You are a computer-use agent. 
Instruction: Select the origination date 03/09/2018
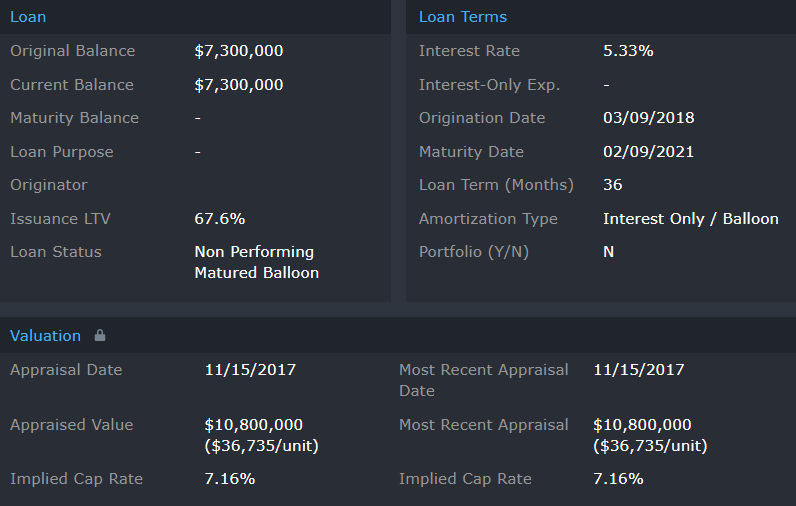(648, 118)
